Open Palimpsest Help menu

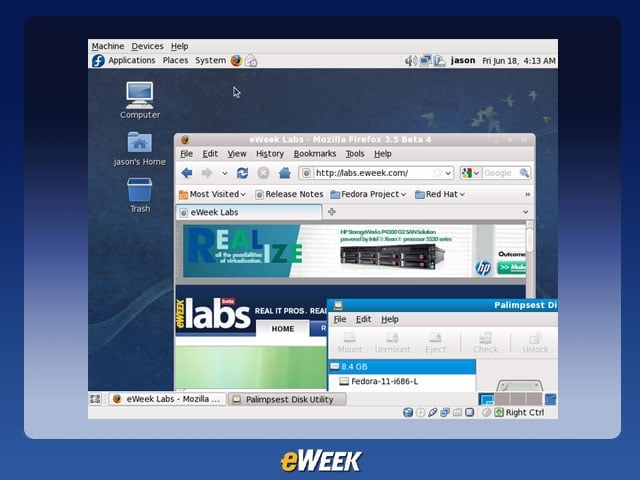[x=390, y=319]
